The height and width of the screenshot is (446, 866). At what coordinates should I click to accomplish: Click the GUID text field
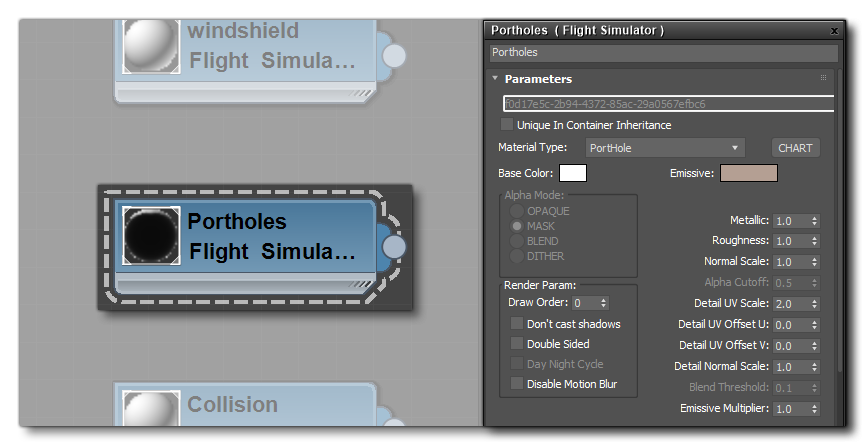(x=668, y=104)
